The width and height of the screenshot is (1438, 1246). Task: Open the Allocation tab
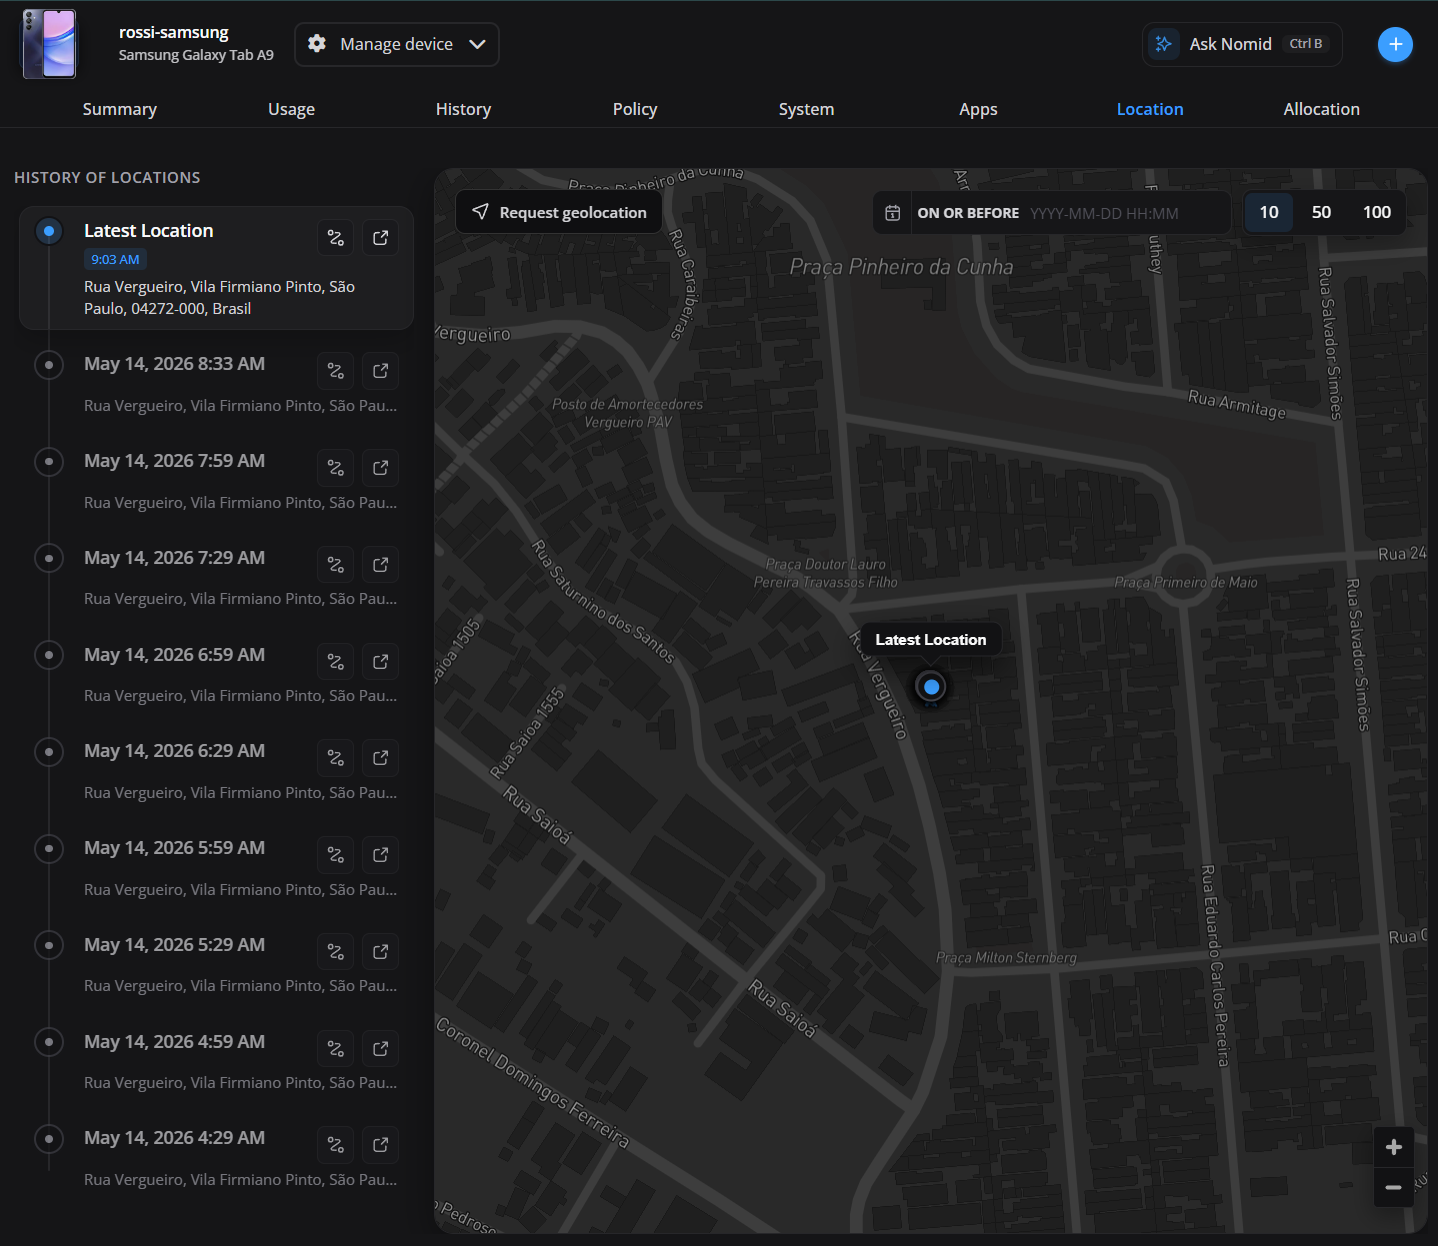pos(1322,109)
